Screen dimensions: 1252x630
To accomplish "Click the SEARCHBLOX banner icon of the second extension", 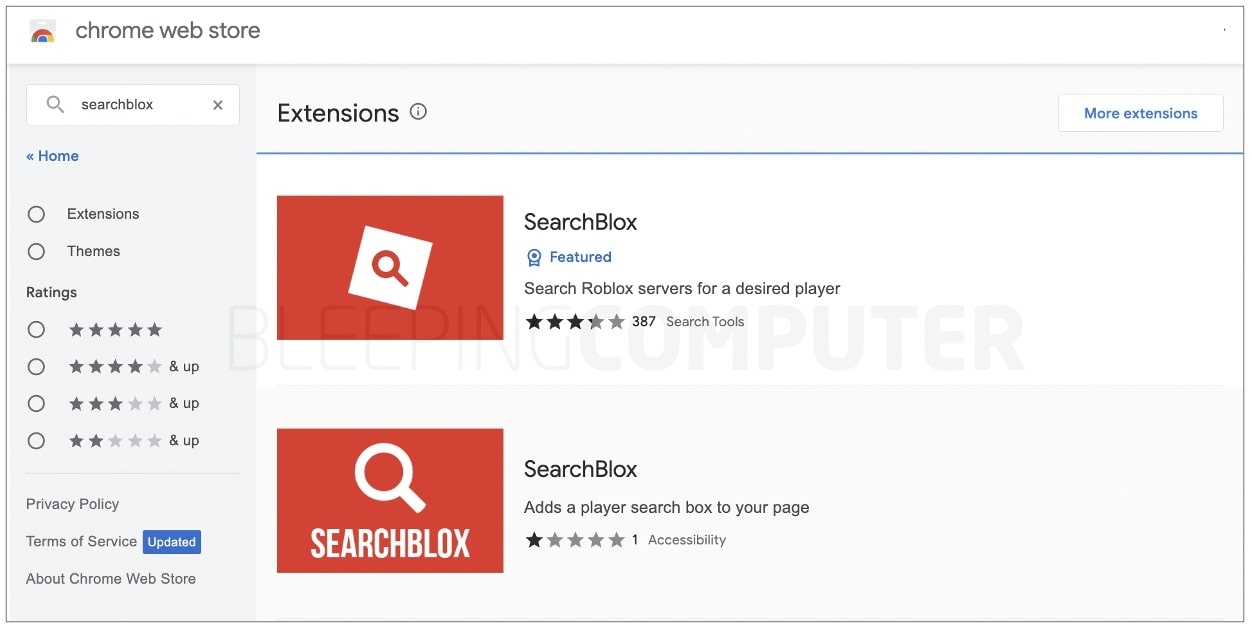I will (390, 500).
